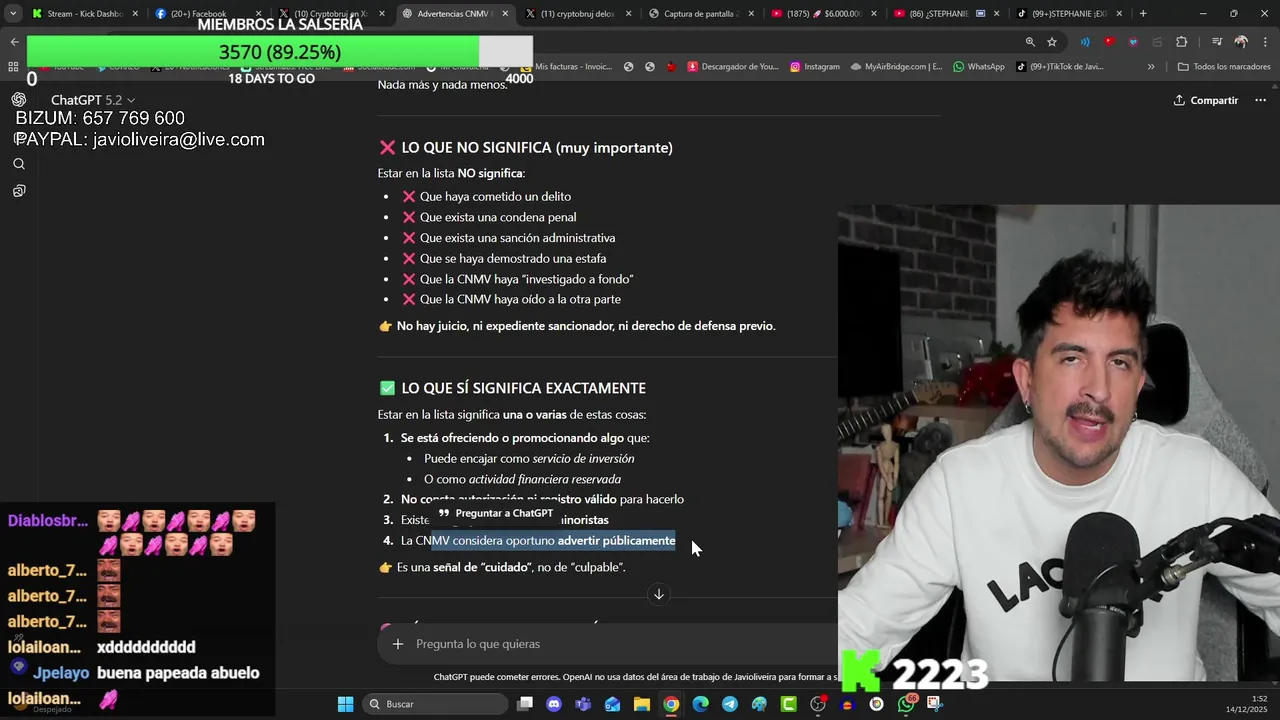
Task: Click text O como actividad financiera reservada
Action: tap(522, 479)
